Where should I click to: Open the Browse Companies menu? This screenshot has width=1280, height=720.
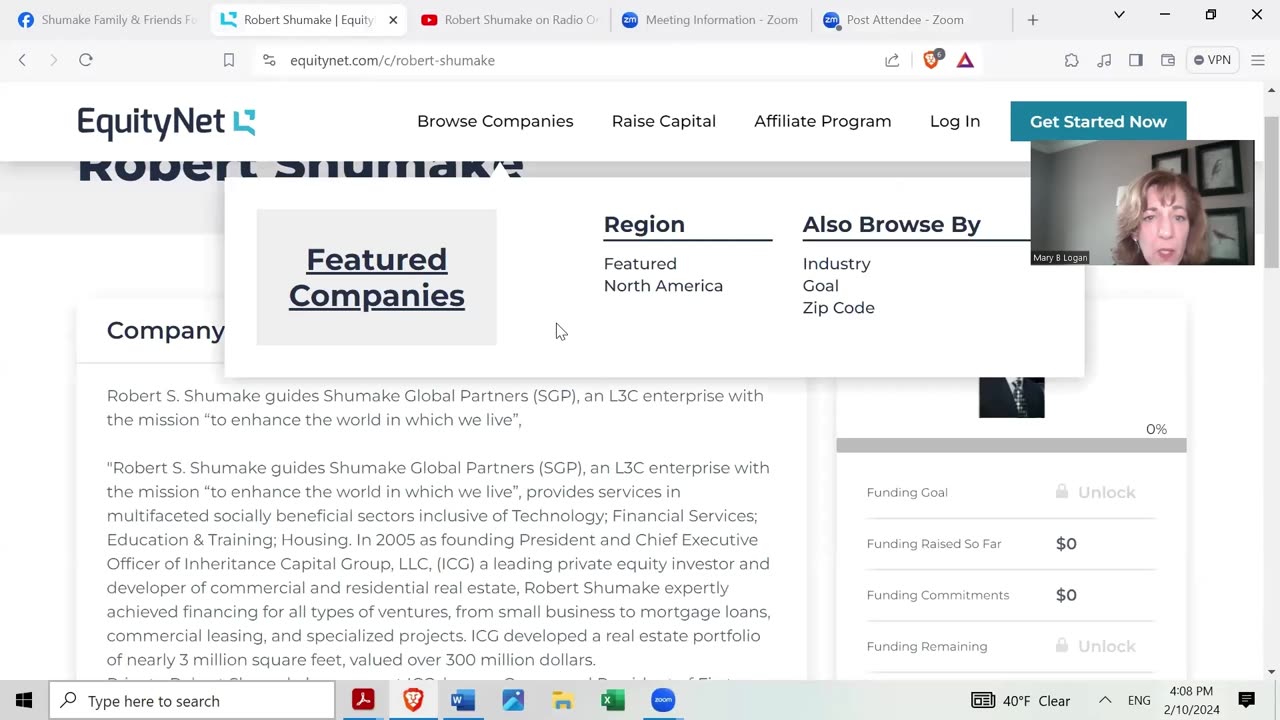(495, 121)
